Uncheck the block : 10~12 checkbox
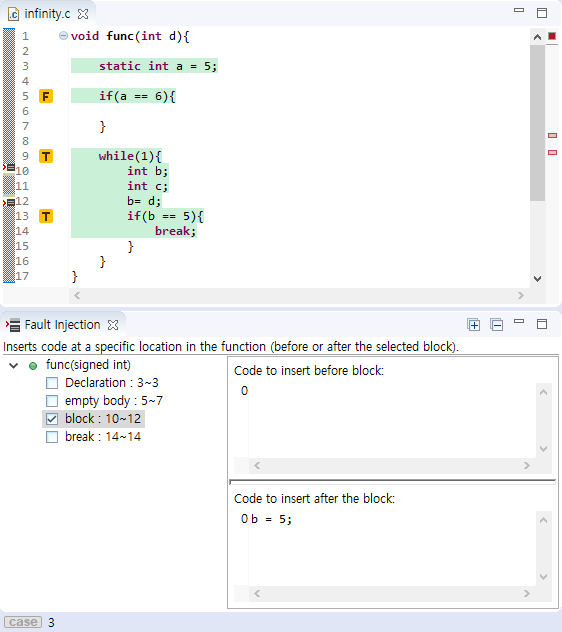 52,419
